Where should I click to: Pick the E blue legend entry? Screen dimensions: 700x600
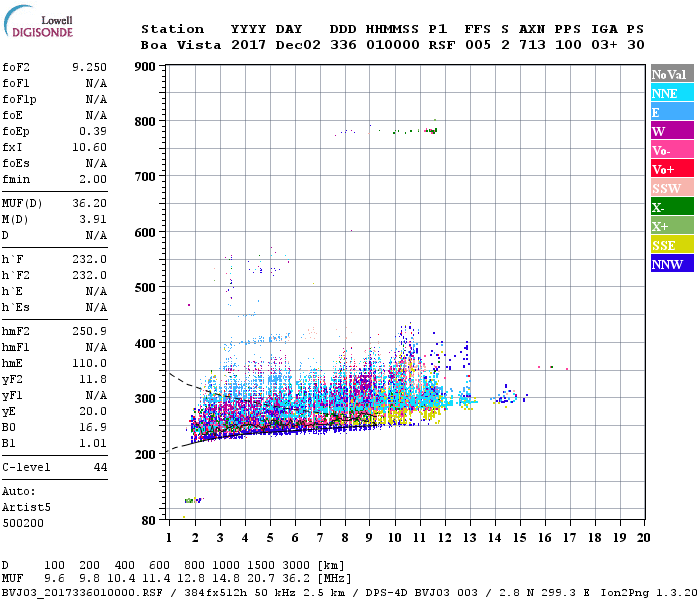[671, 112]
